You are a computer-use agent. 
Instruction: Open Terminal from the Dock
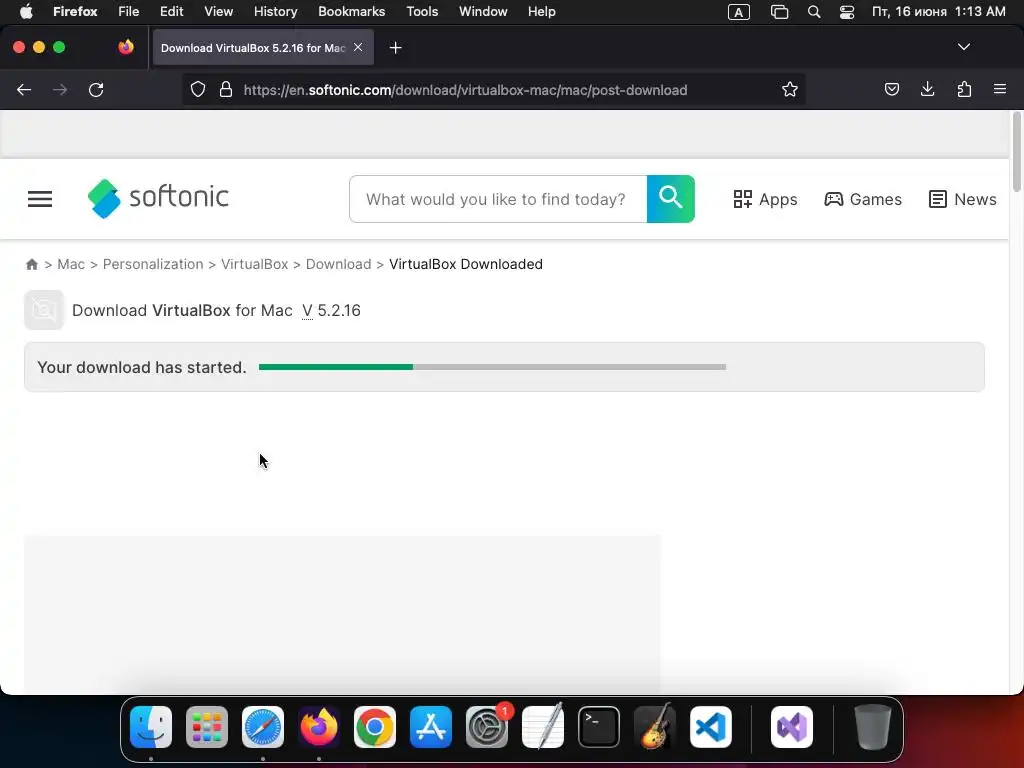[x=599, y=727]
